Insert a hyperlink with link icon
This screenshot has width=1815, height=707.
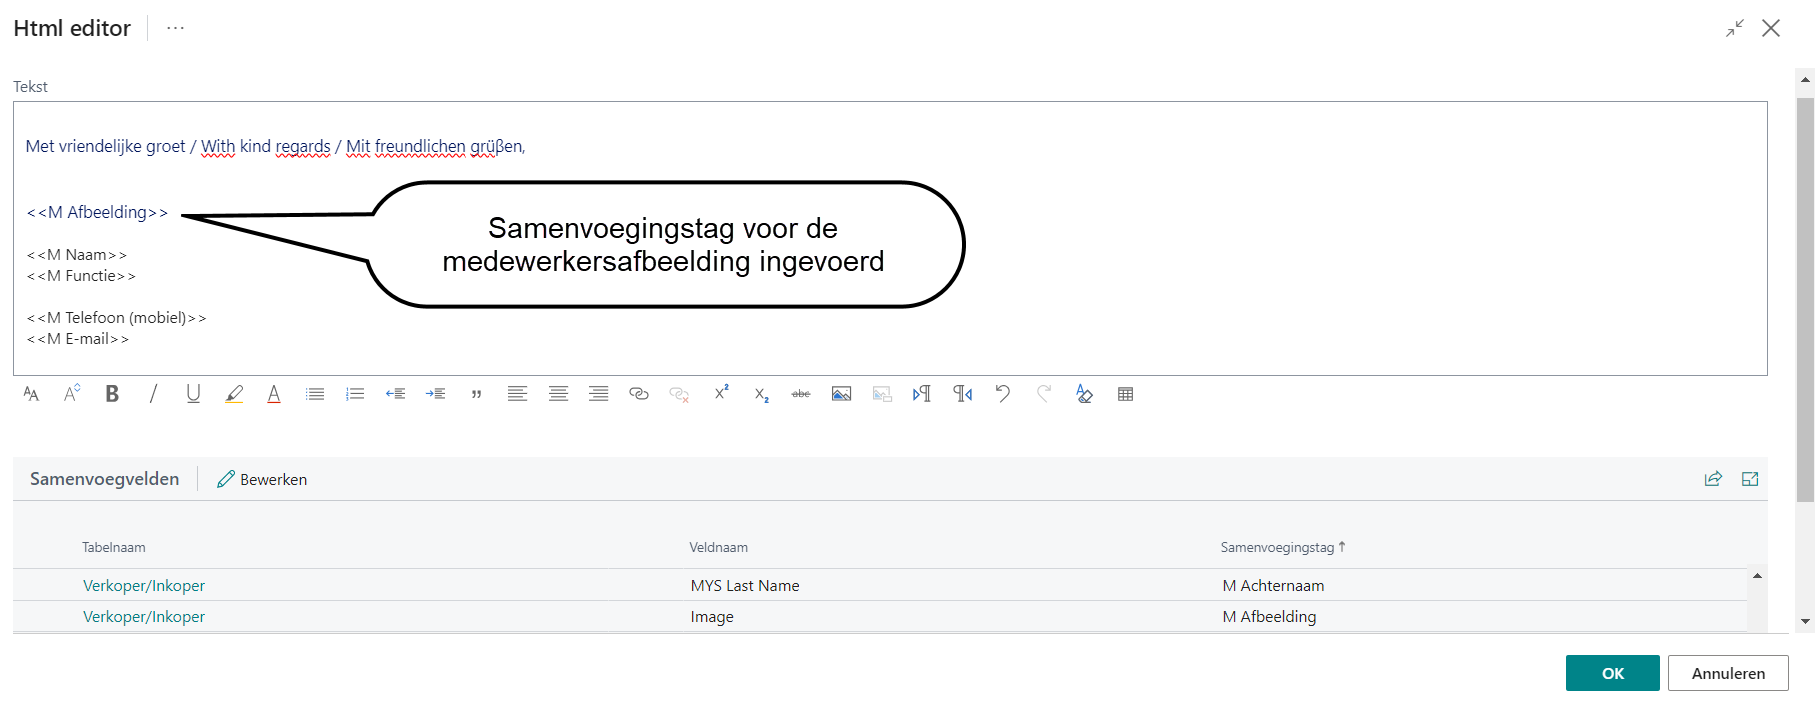tap(639, 394)
